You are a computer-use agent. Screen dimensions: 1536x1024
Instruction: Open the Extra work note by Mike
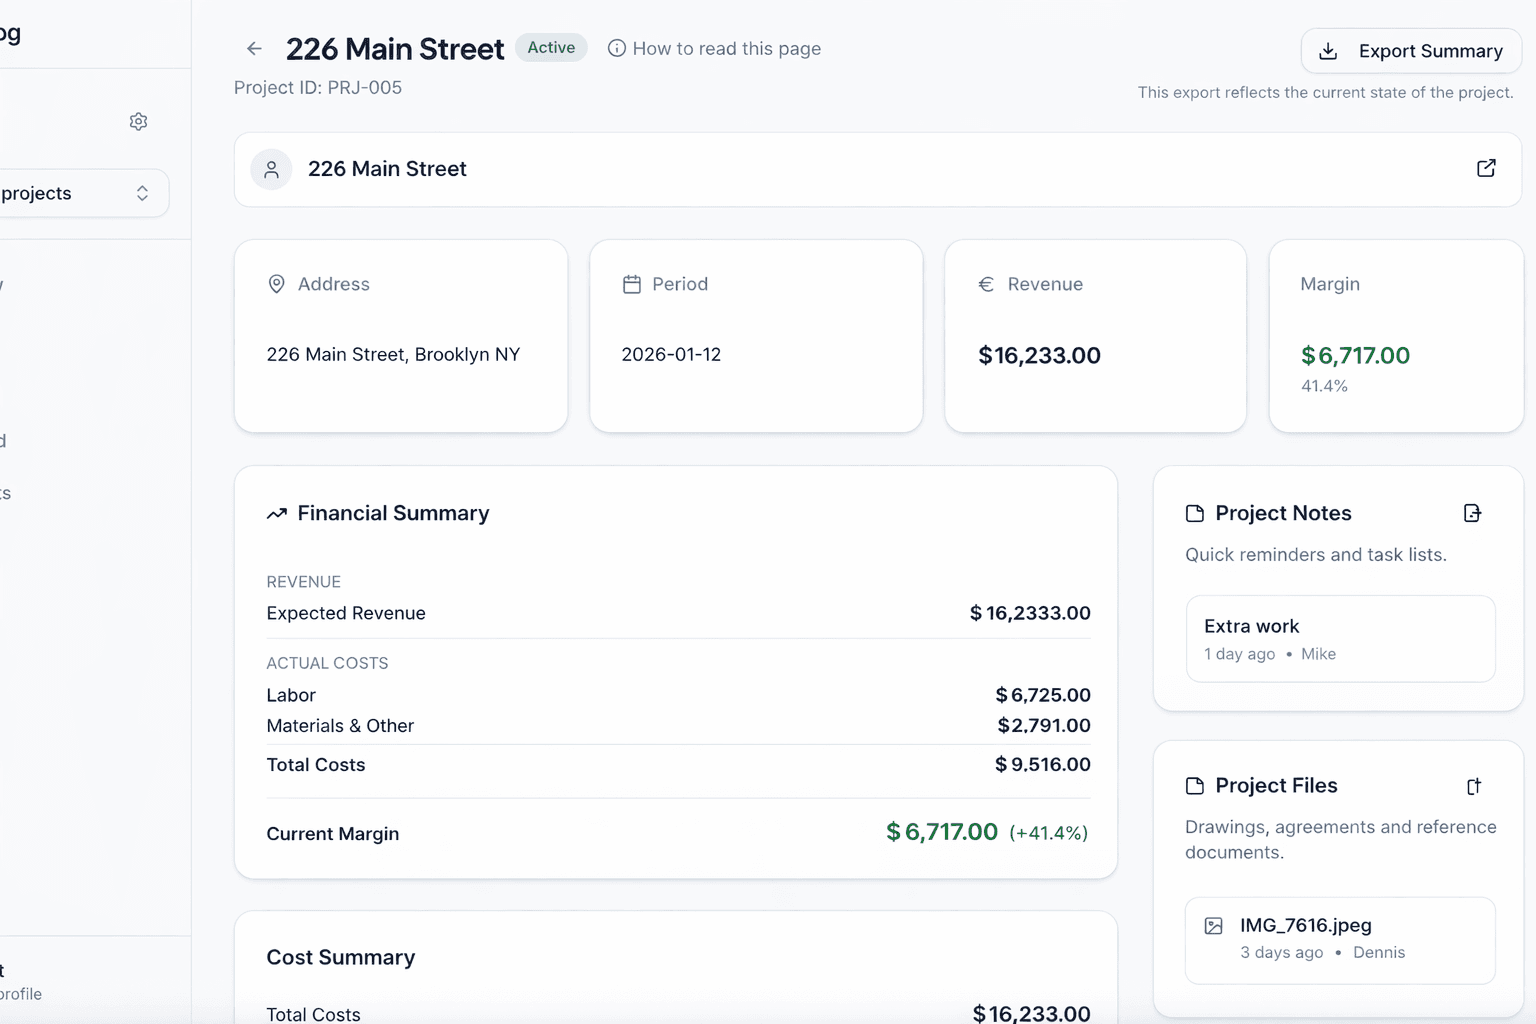coord(1340,638)
